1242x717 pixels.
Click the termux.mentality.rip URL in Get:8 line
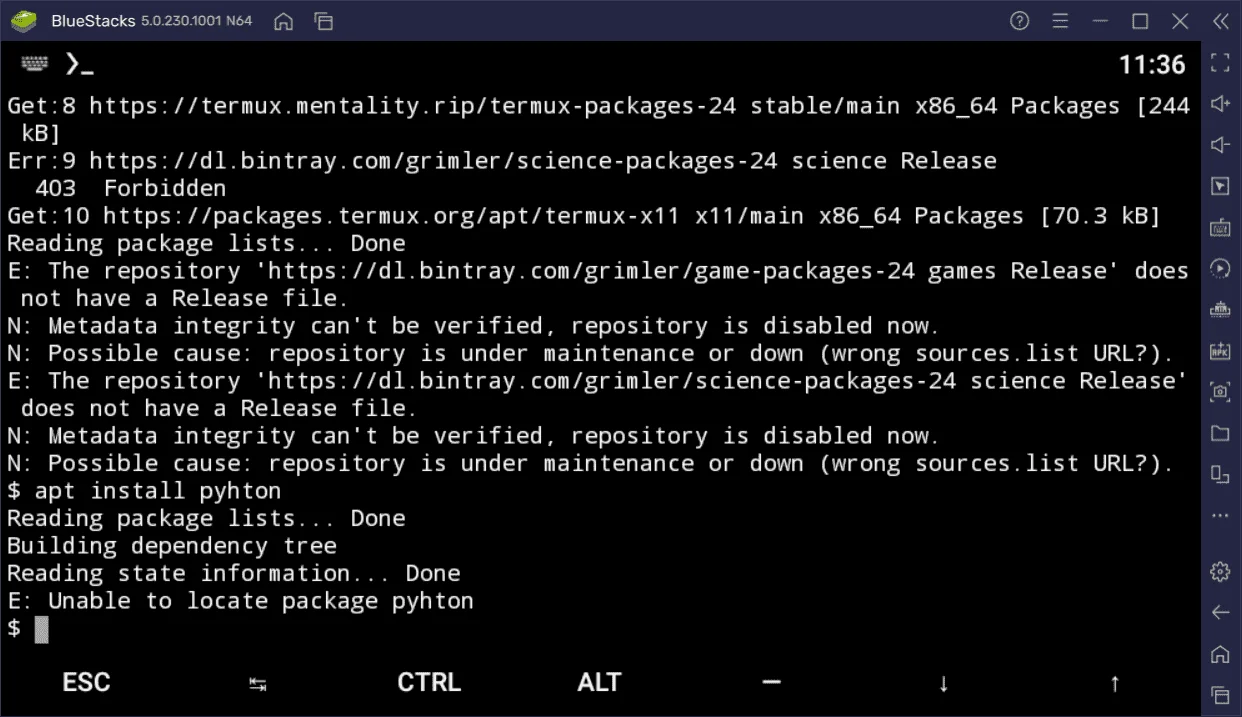pyautogui.click(x=412, y=106)
